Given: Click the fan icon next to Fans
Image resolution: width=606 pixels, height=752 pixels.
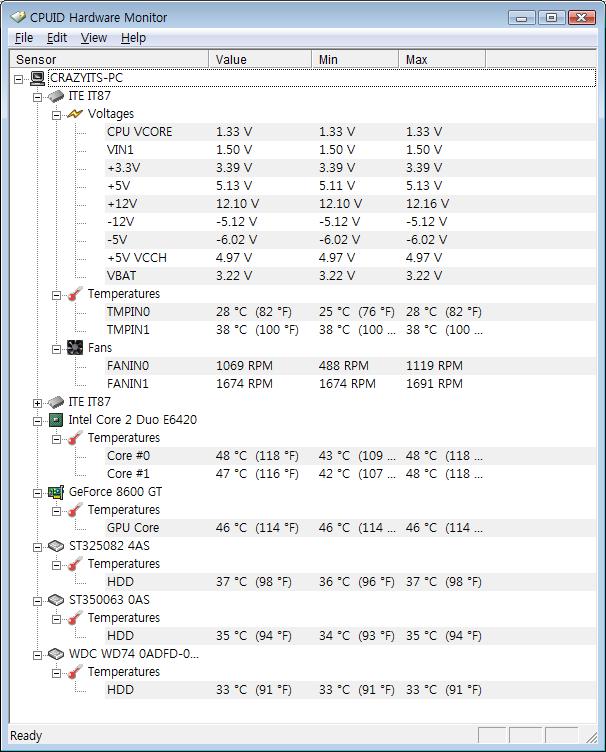Looking at the screenshot, I should (x=75, y=348).
